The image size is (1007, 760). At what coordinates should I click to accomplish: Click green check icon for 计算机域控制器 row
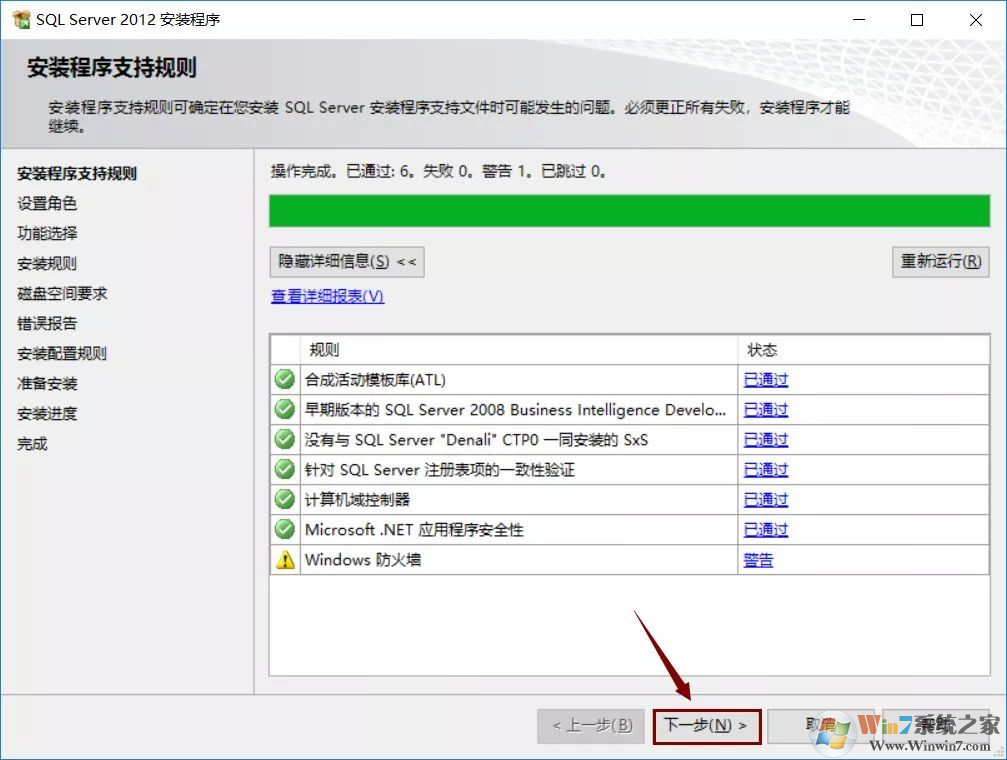285,499
